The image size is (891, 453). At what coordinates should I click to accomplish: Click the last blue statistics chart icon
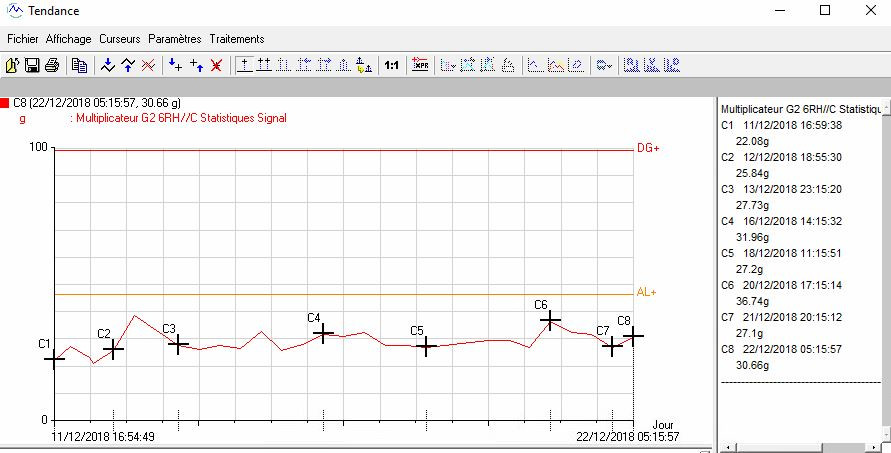[672, 65]
